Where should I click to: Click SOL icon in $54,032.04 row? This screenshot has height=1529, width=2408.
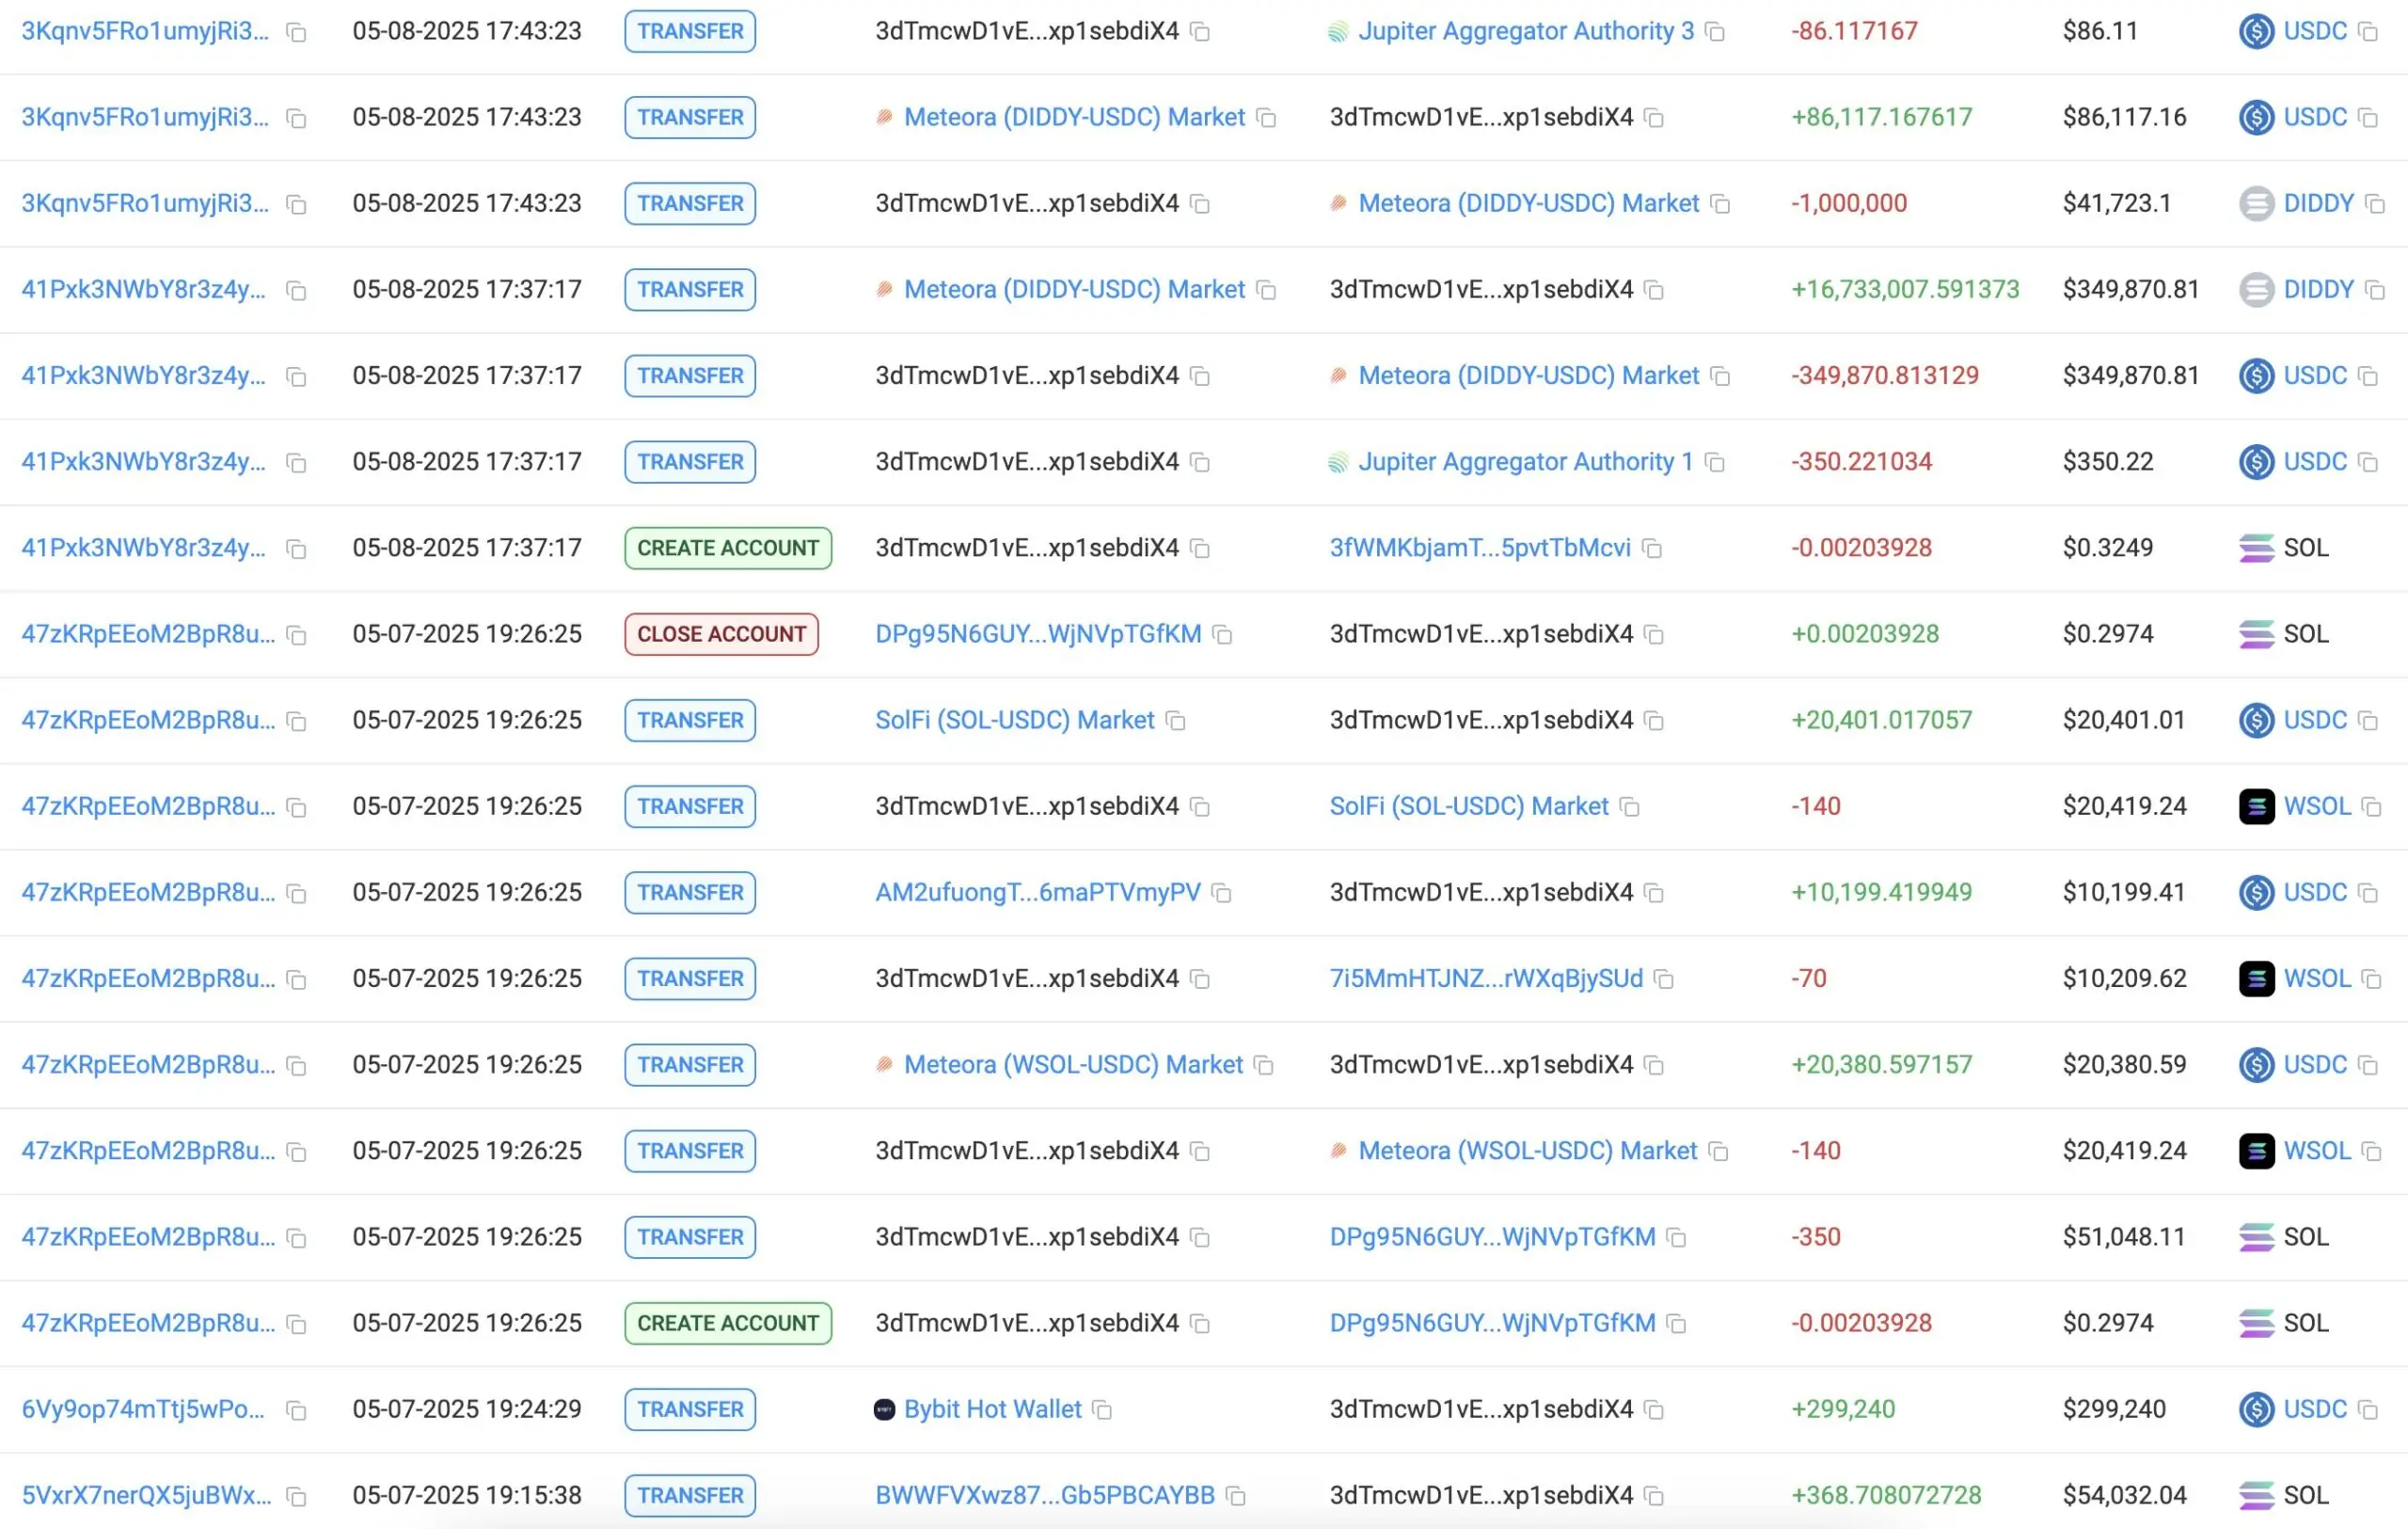(x=2256, y=1495)
